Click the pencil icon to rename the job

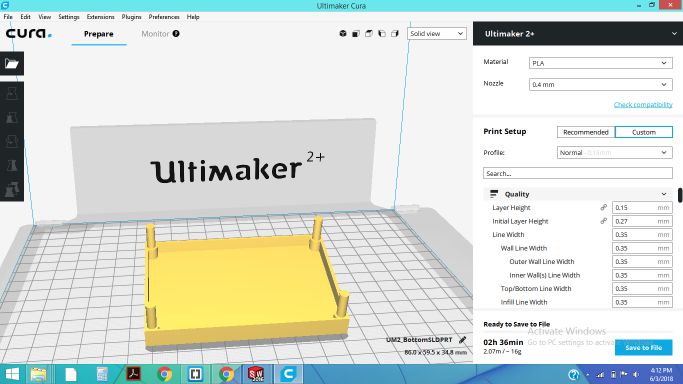[x=463, y=340]
